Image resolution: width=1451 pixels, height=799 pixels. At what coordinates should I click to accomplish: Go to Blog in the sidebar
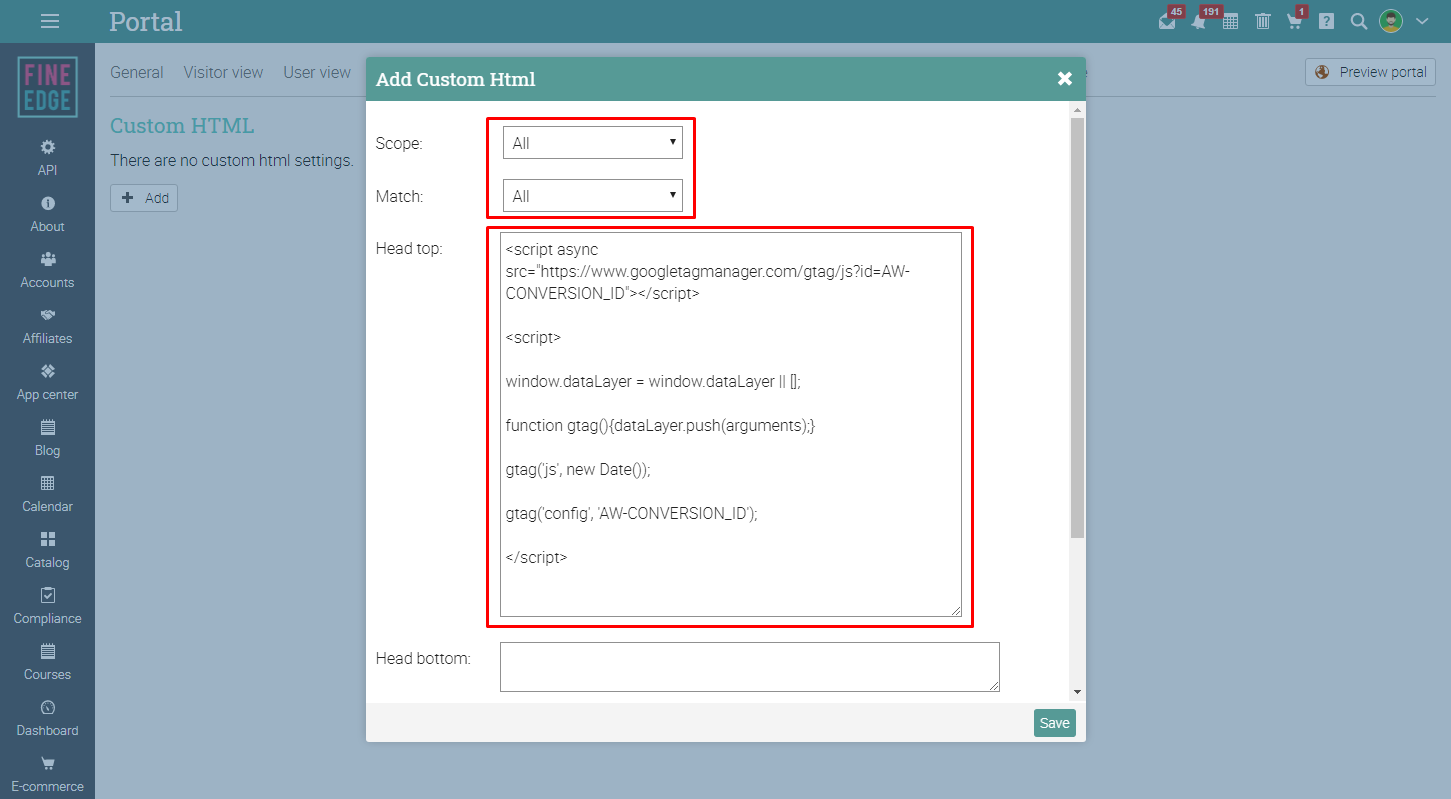coord(47,438)
